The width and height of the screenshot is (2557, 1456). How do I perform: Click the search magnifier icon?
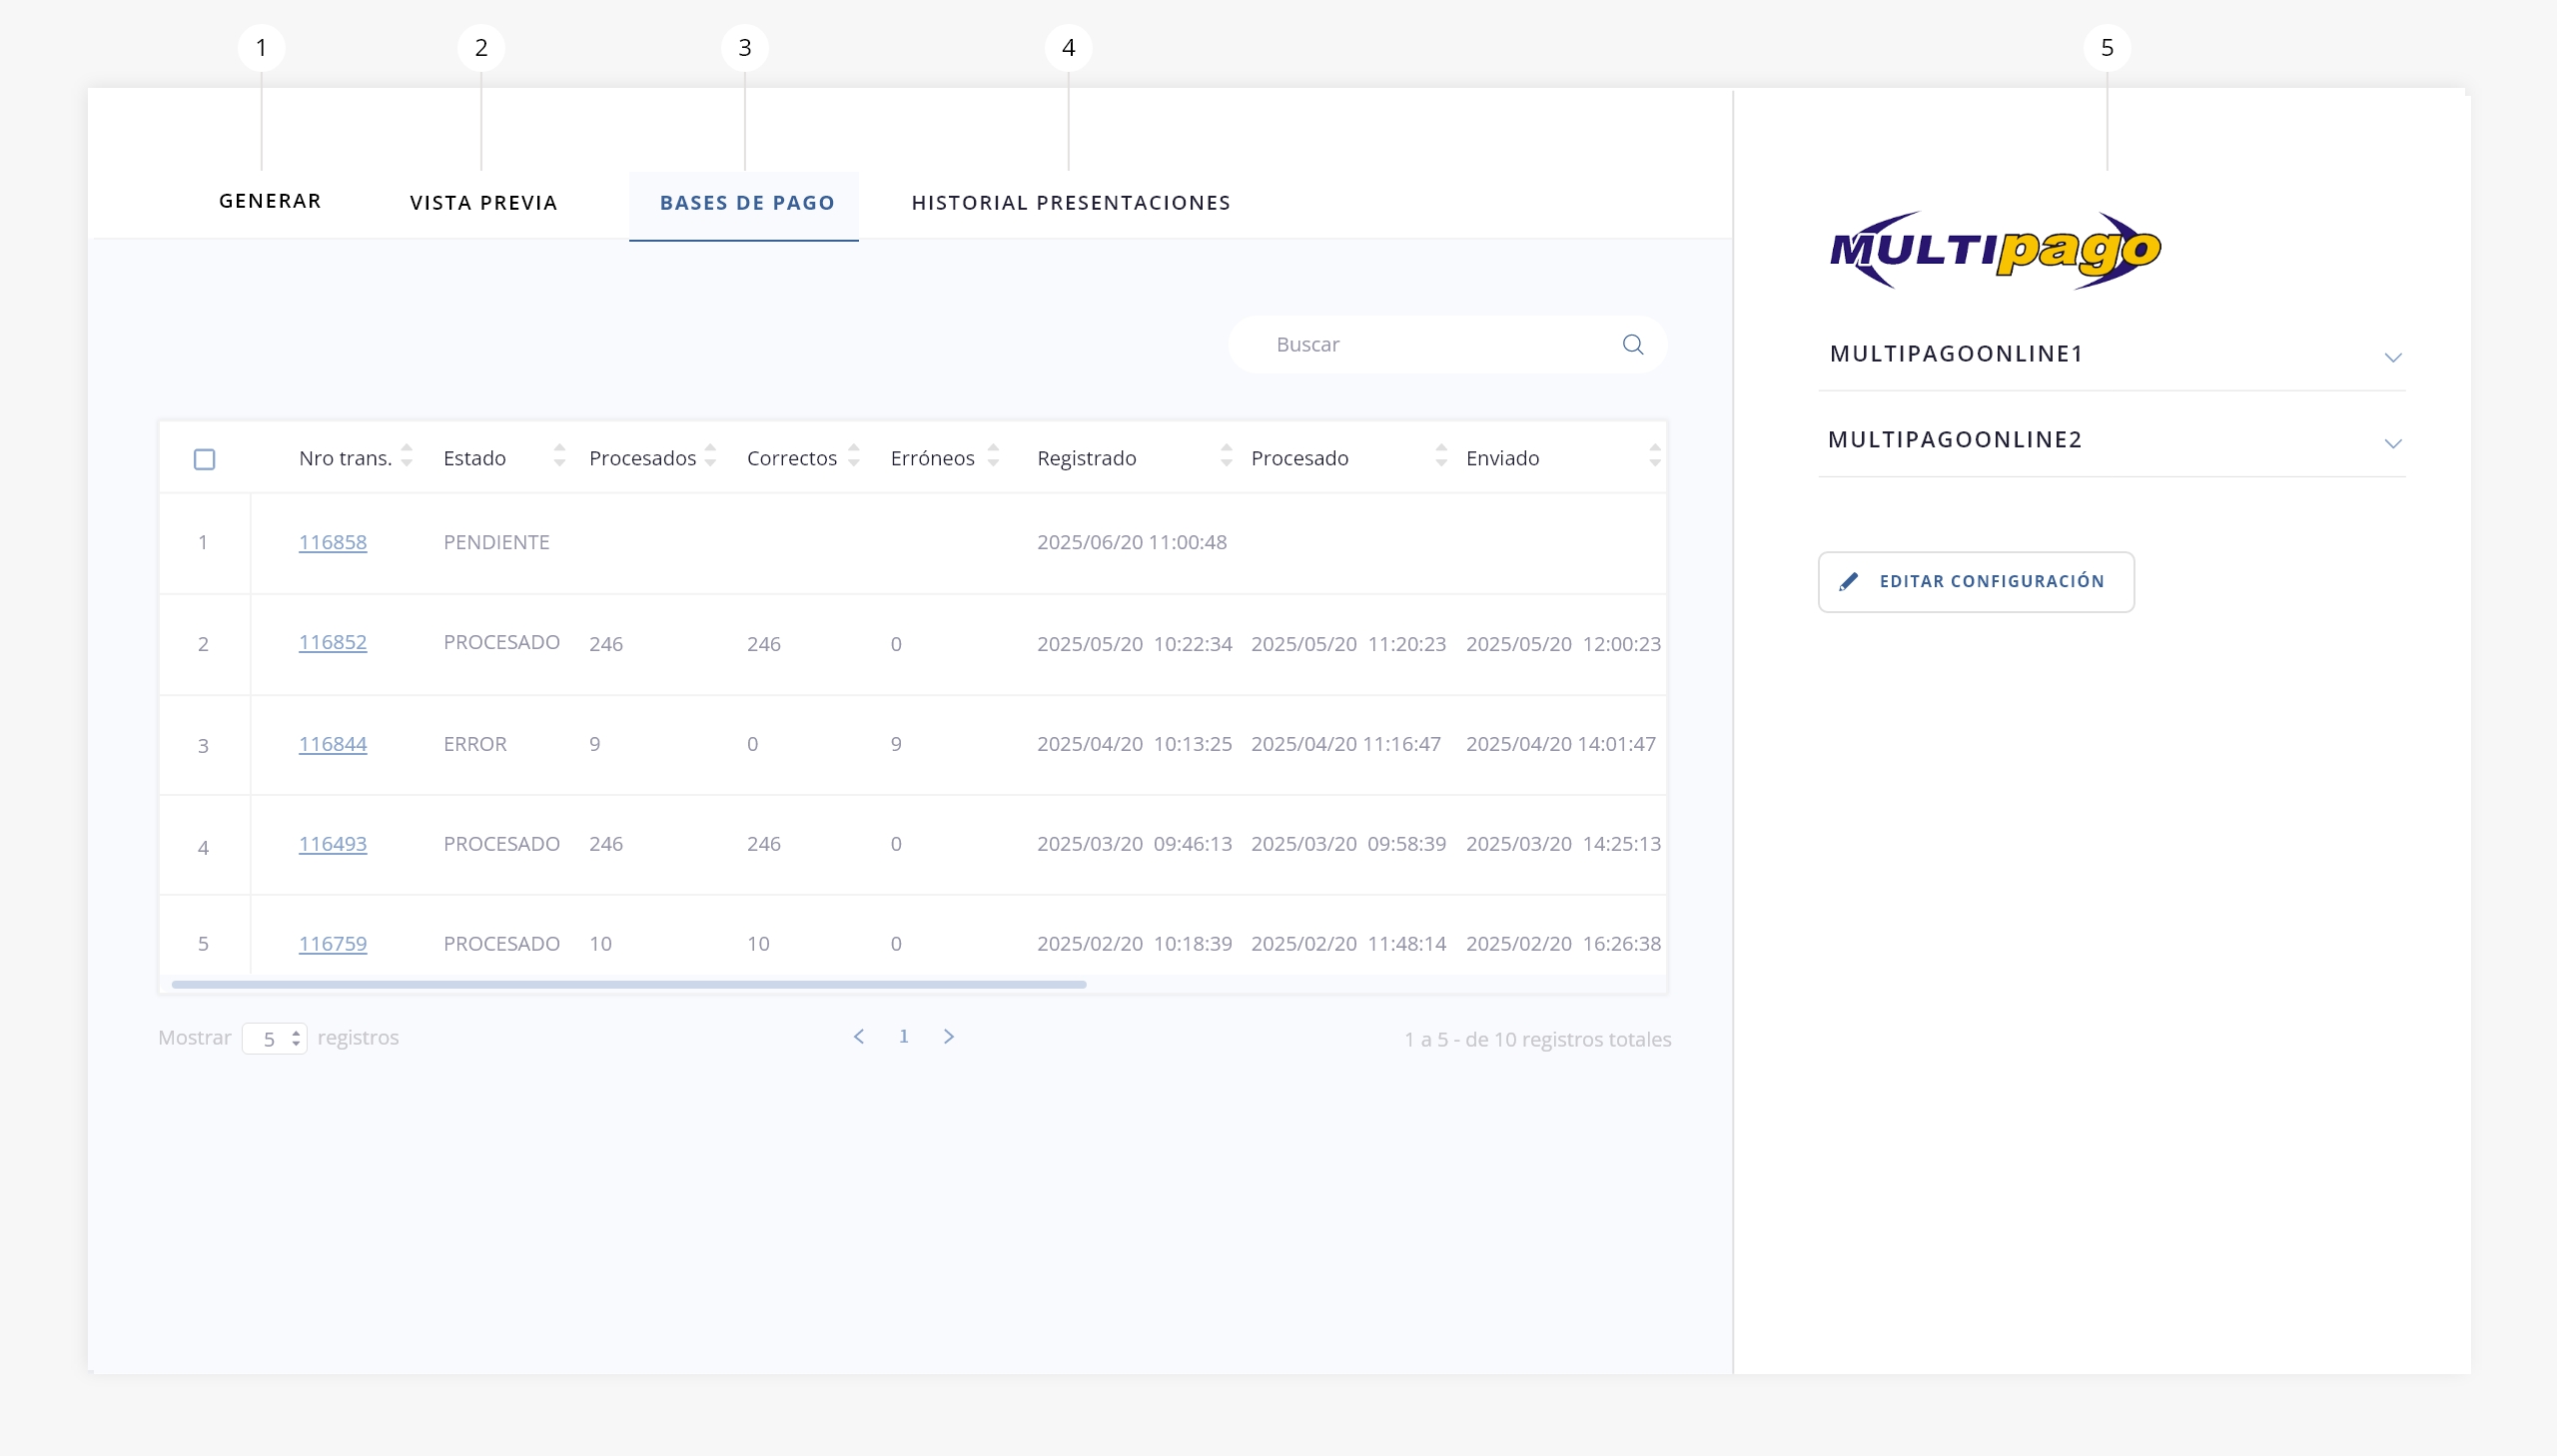tap(1632, 345)
